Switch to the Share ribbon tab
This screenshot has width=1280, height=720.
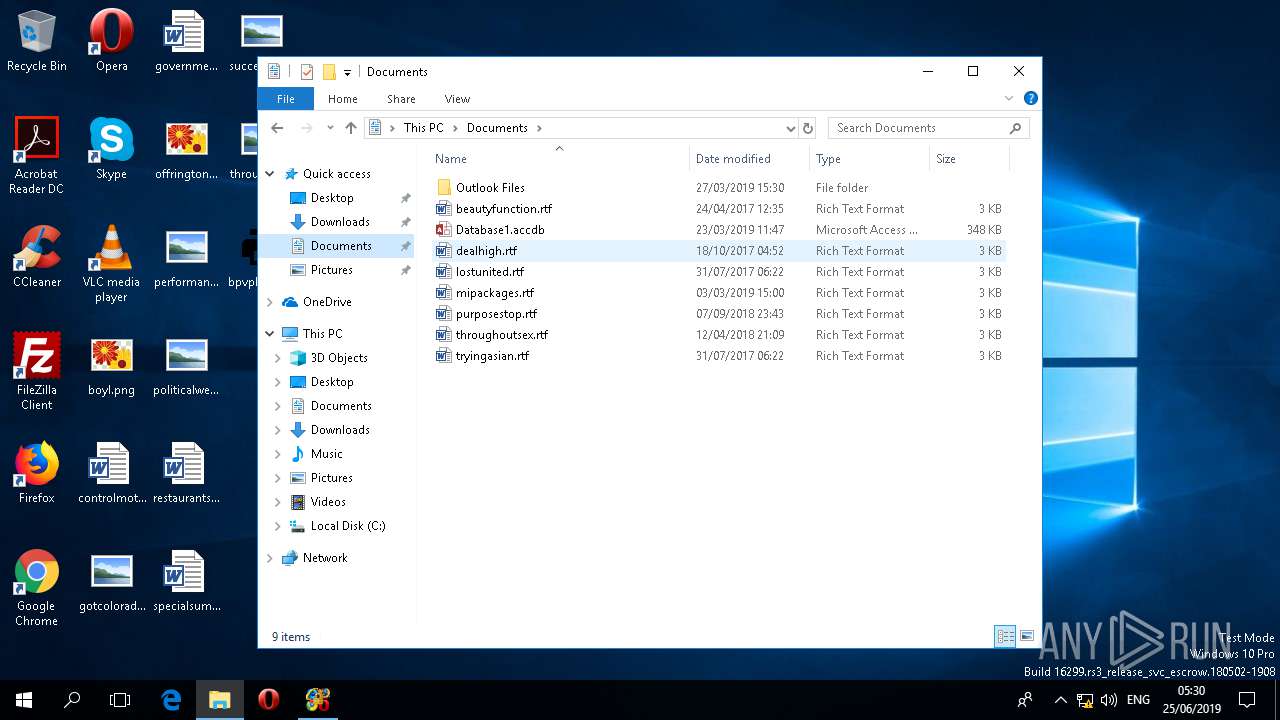click(x=401, y=99)
